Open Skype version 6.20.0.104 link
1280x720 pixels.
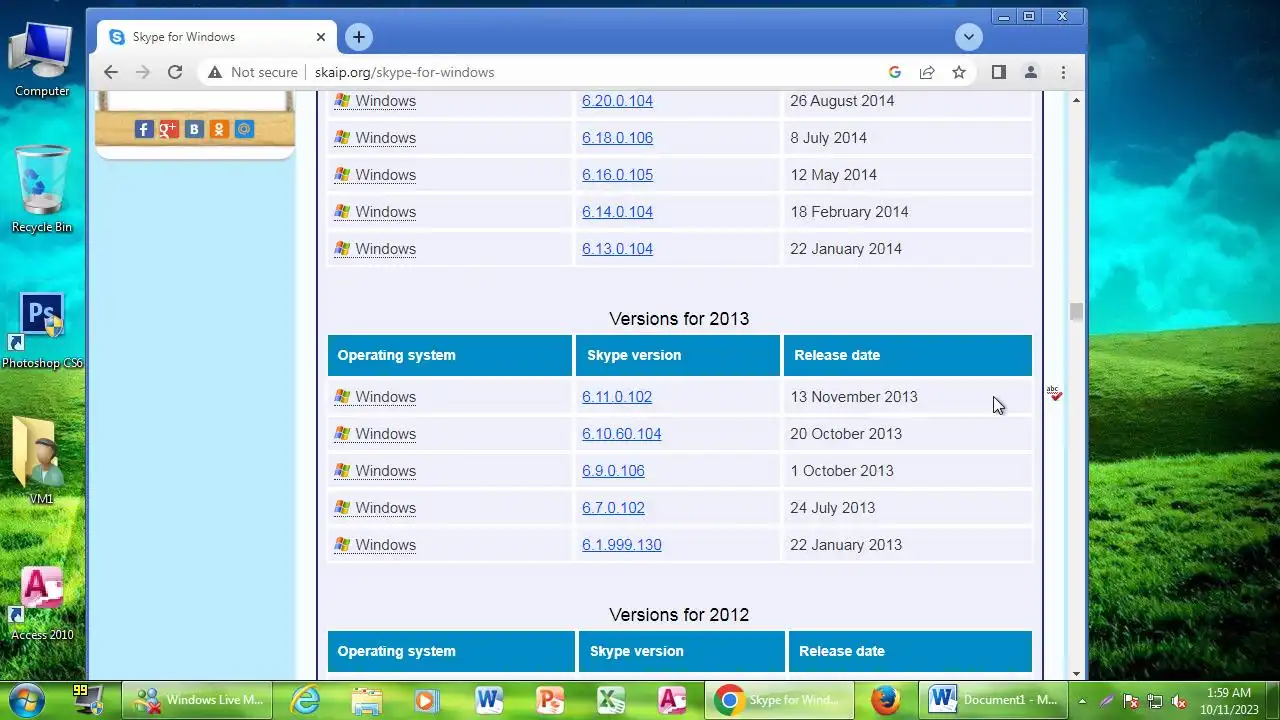point(617,101)
